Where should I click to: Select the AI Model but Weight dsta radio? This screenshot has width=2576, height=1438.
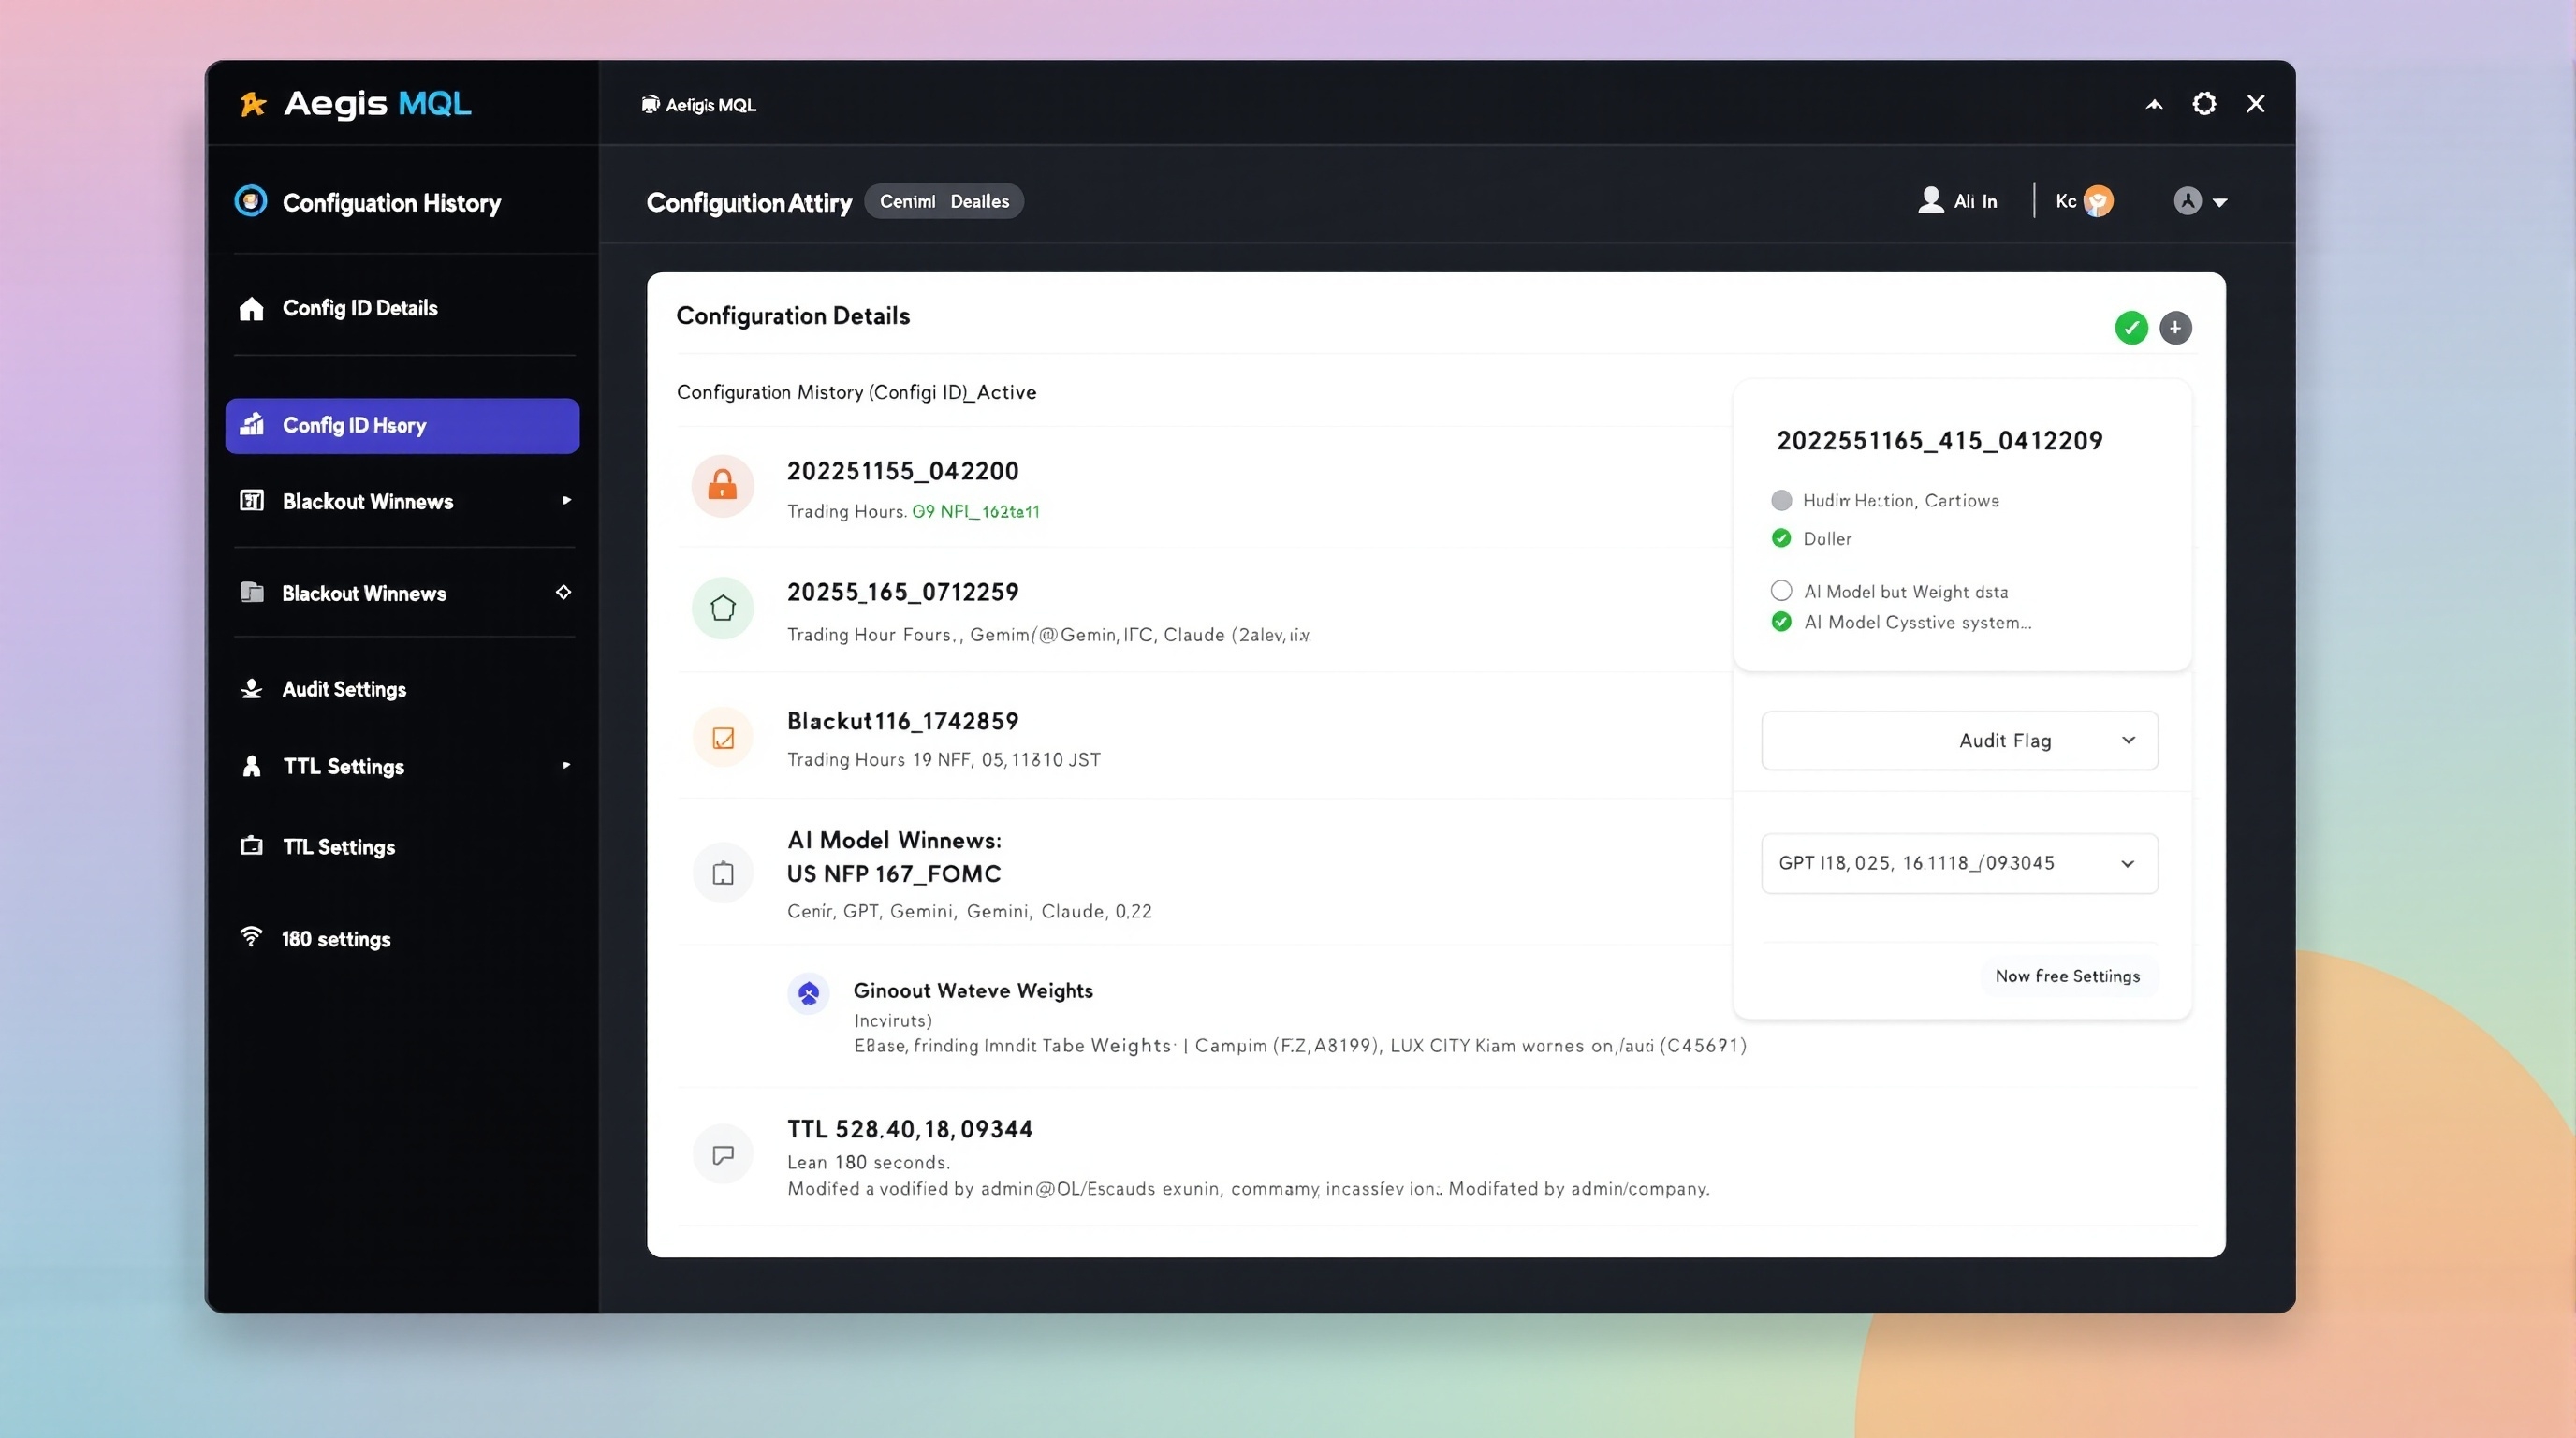(x=1781, y=591)
